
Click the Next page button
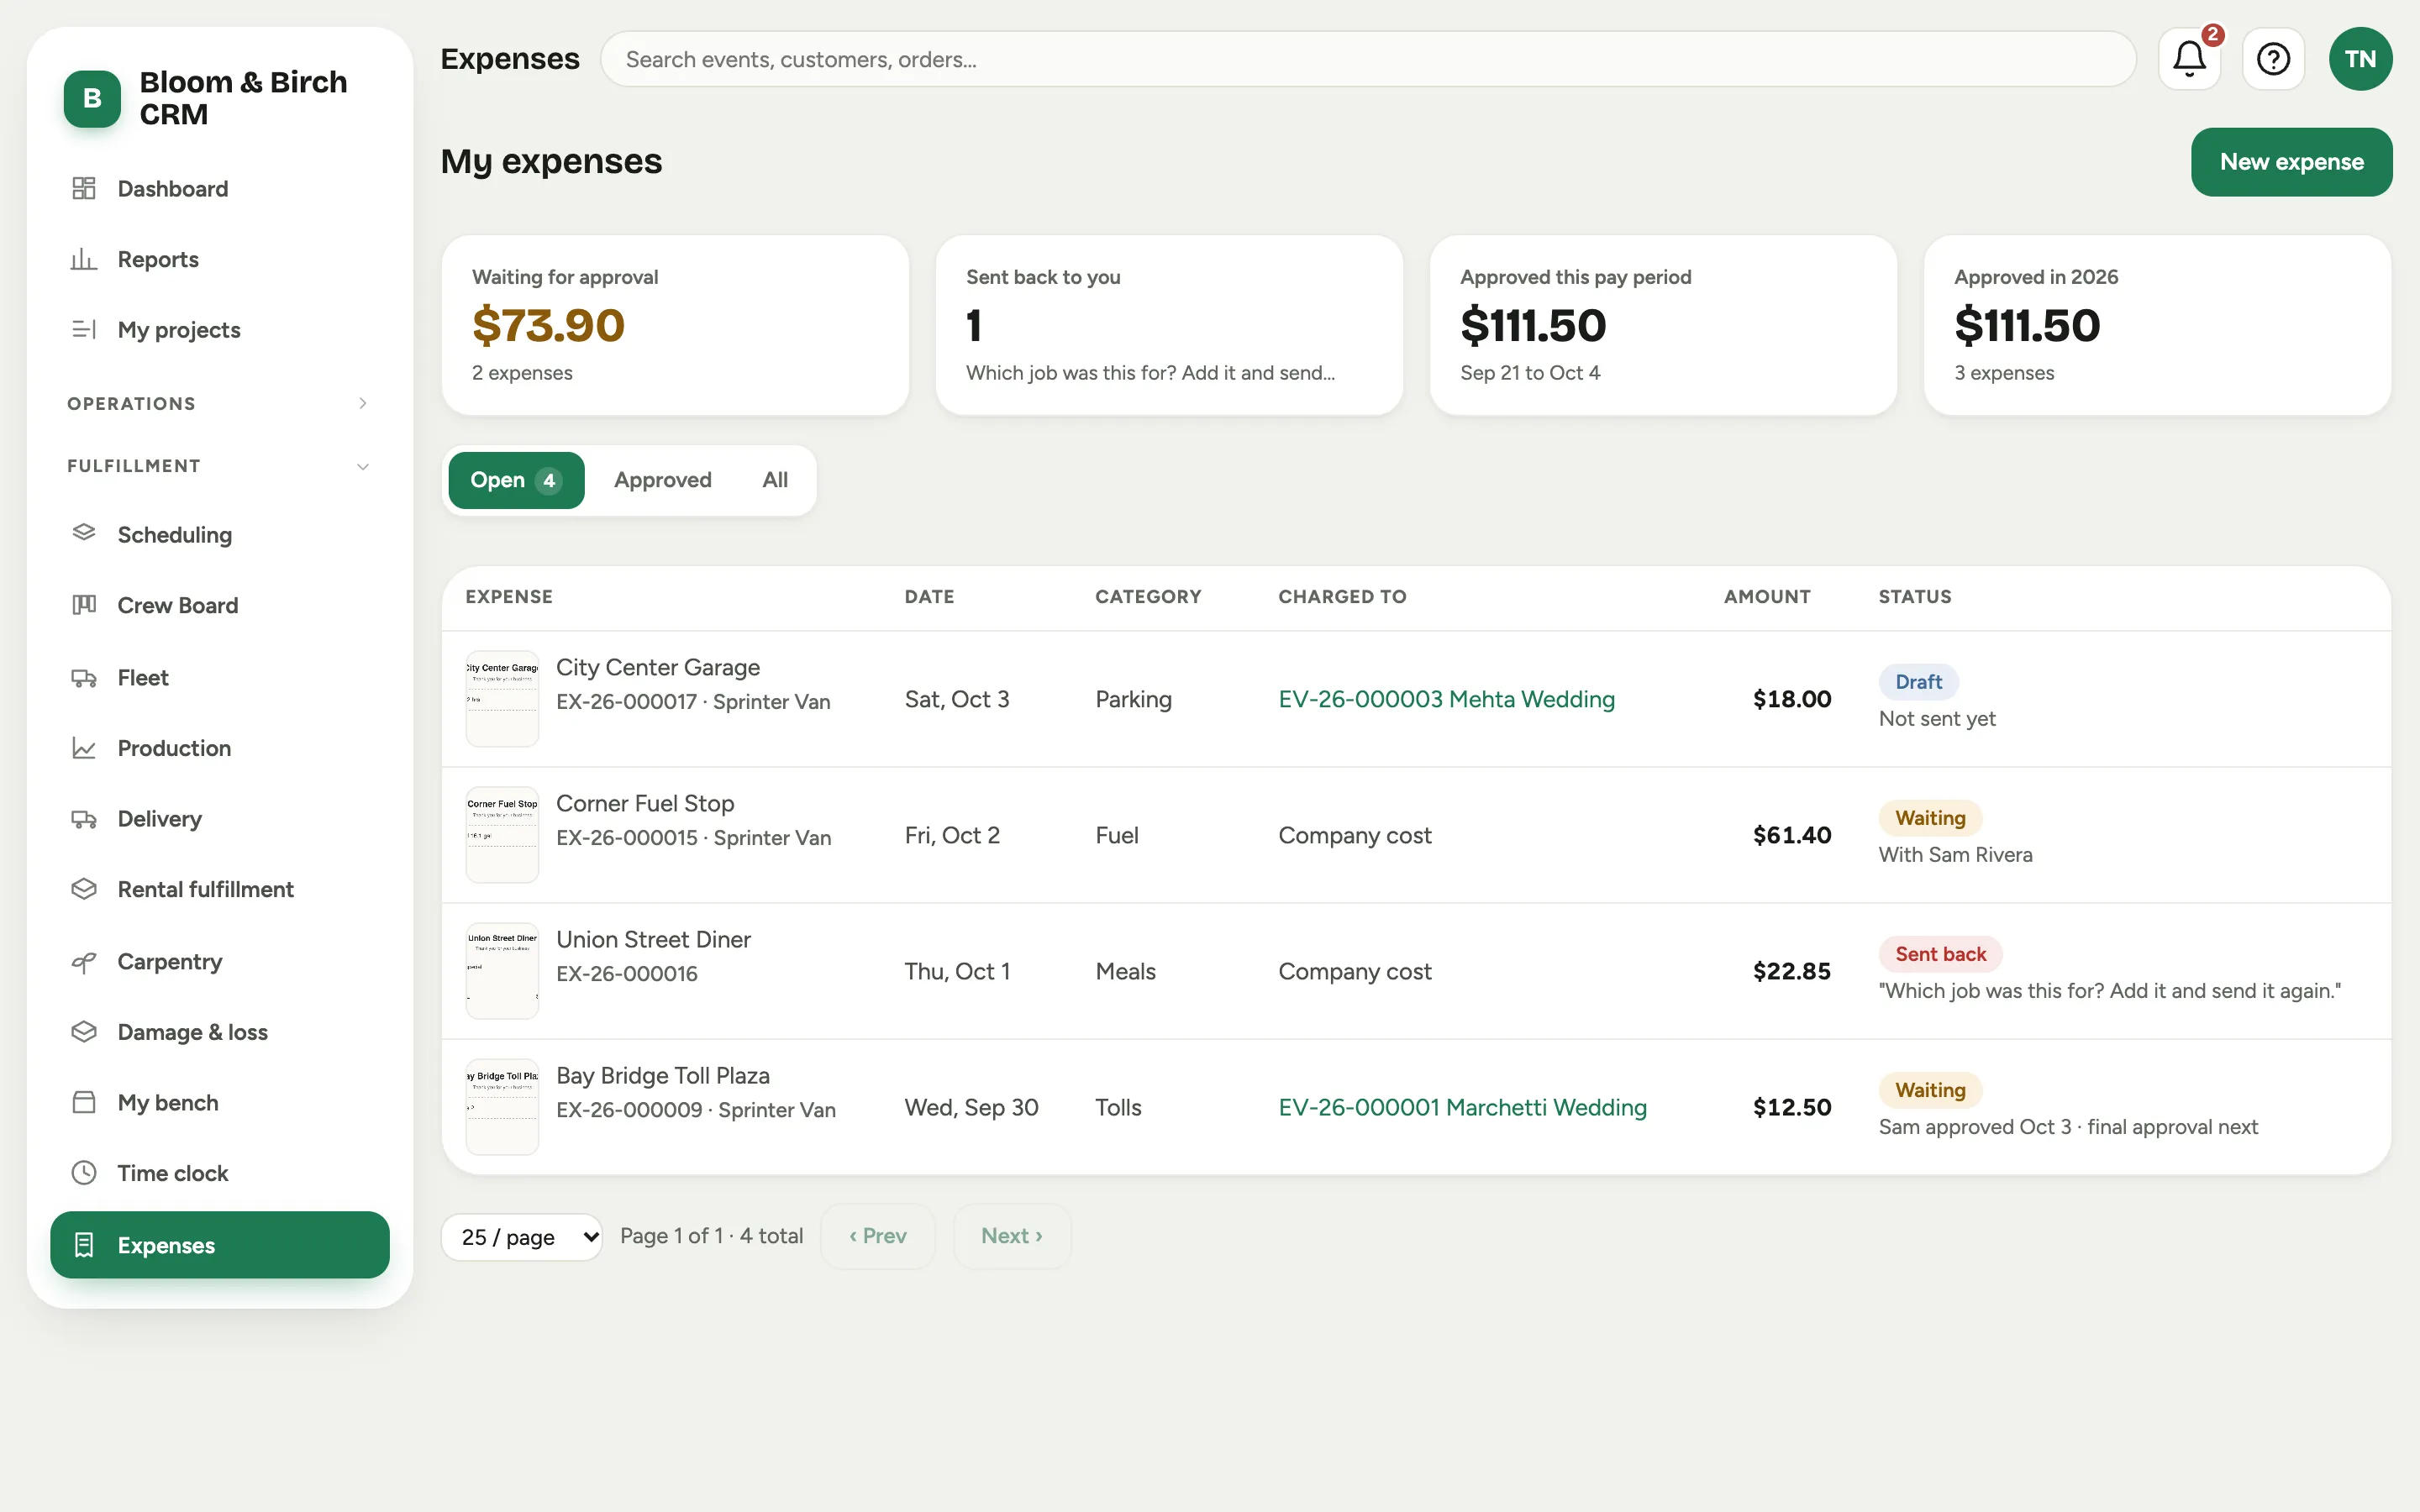point(1011,1236)
